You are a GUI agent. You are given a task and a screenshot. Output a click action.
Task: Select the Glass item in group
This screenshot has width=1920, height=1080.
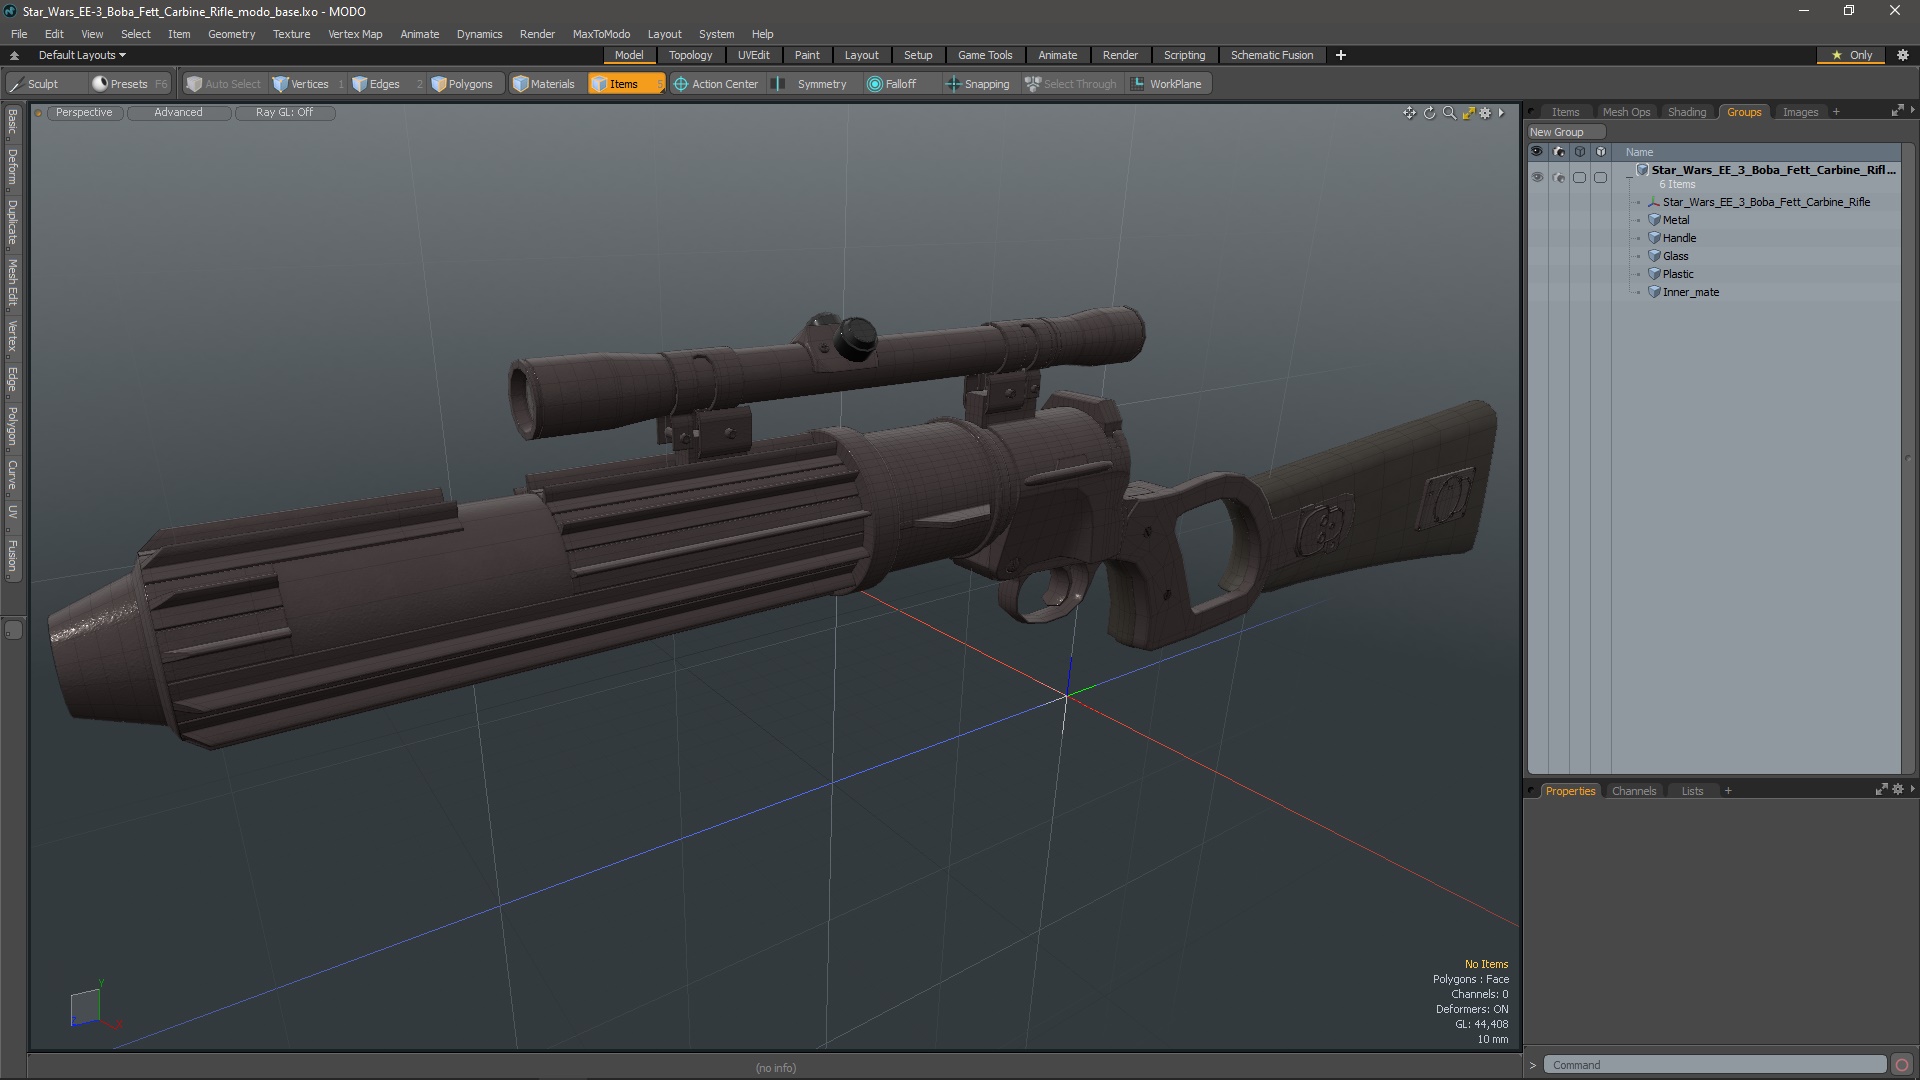[1675, 256]
